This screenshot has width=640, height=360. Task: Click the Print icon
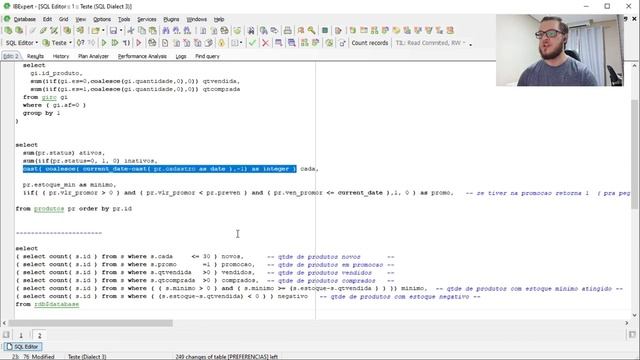[x=288, y=31]
